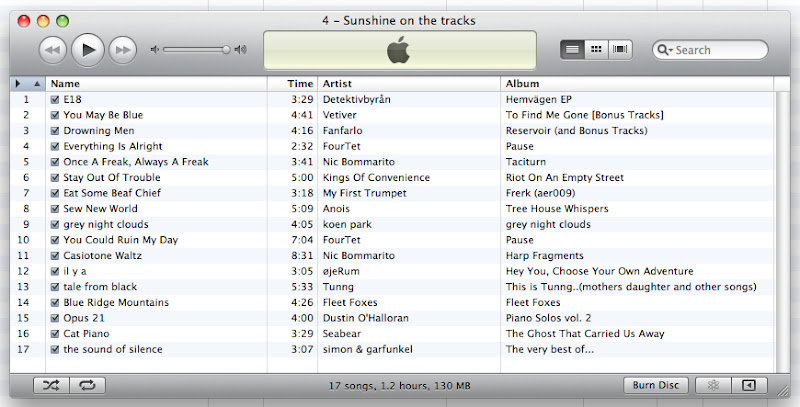Image resolution: width=800 pixels, height=407 pixels.
Task: Click the artist My First Trumpet
Action: 364,193
